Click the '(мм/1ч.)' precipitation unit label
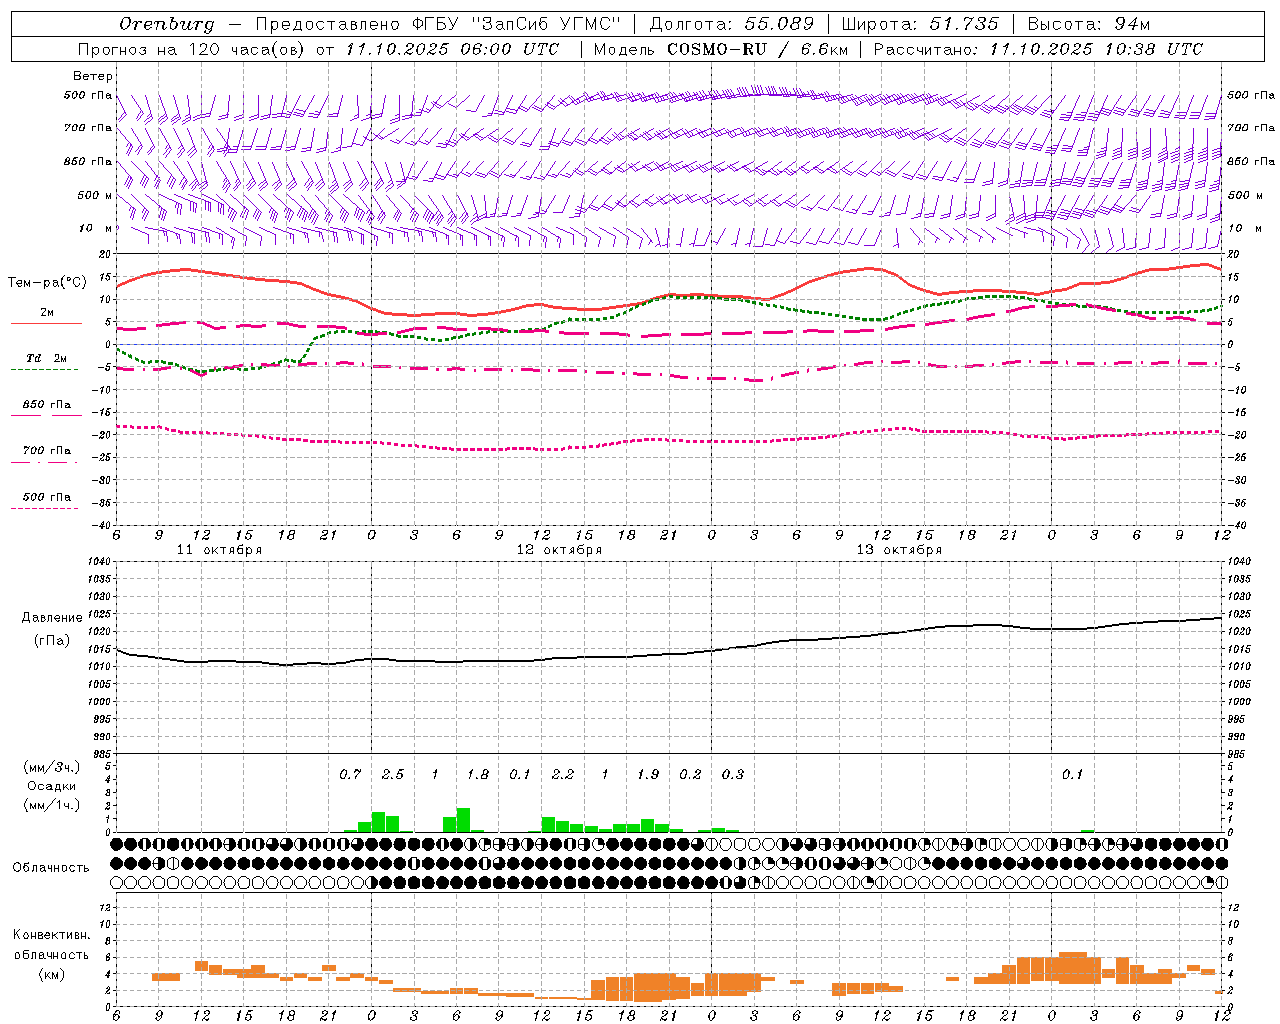Viewport: 1280px width, 1024px height. 52,805
